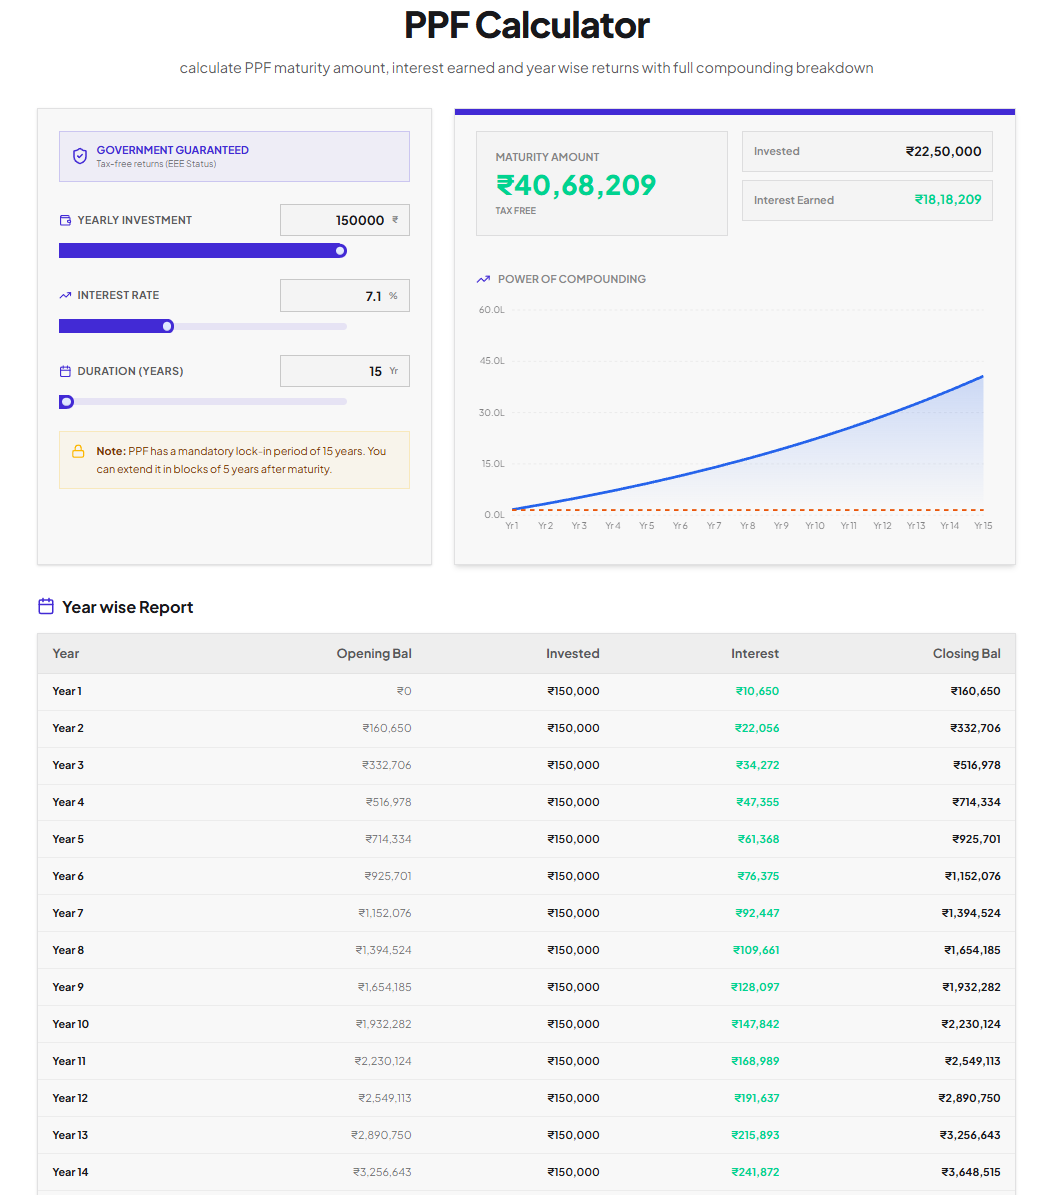Image resolution: width=1043 pixels, height=1195 pixels.
Task: Click the Invested summary box
Action: (867, 151)
